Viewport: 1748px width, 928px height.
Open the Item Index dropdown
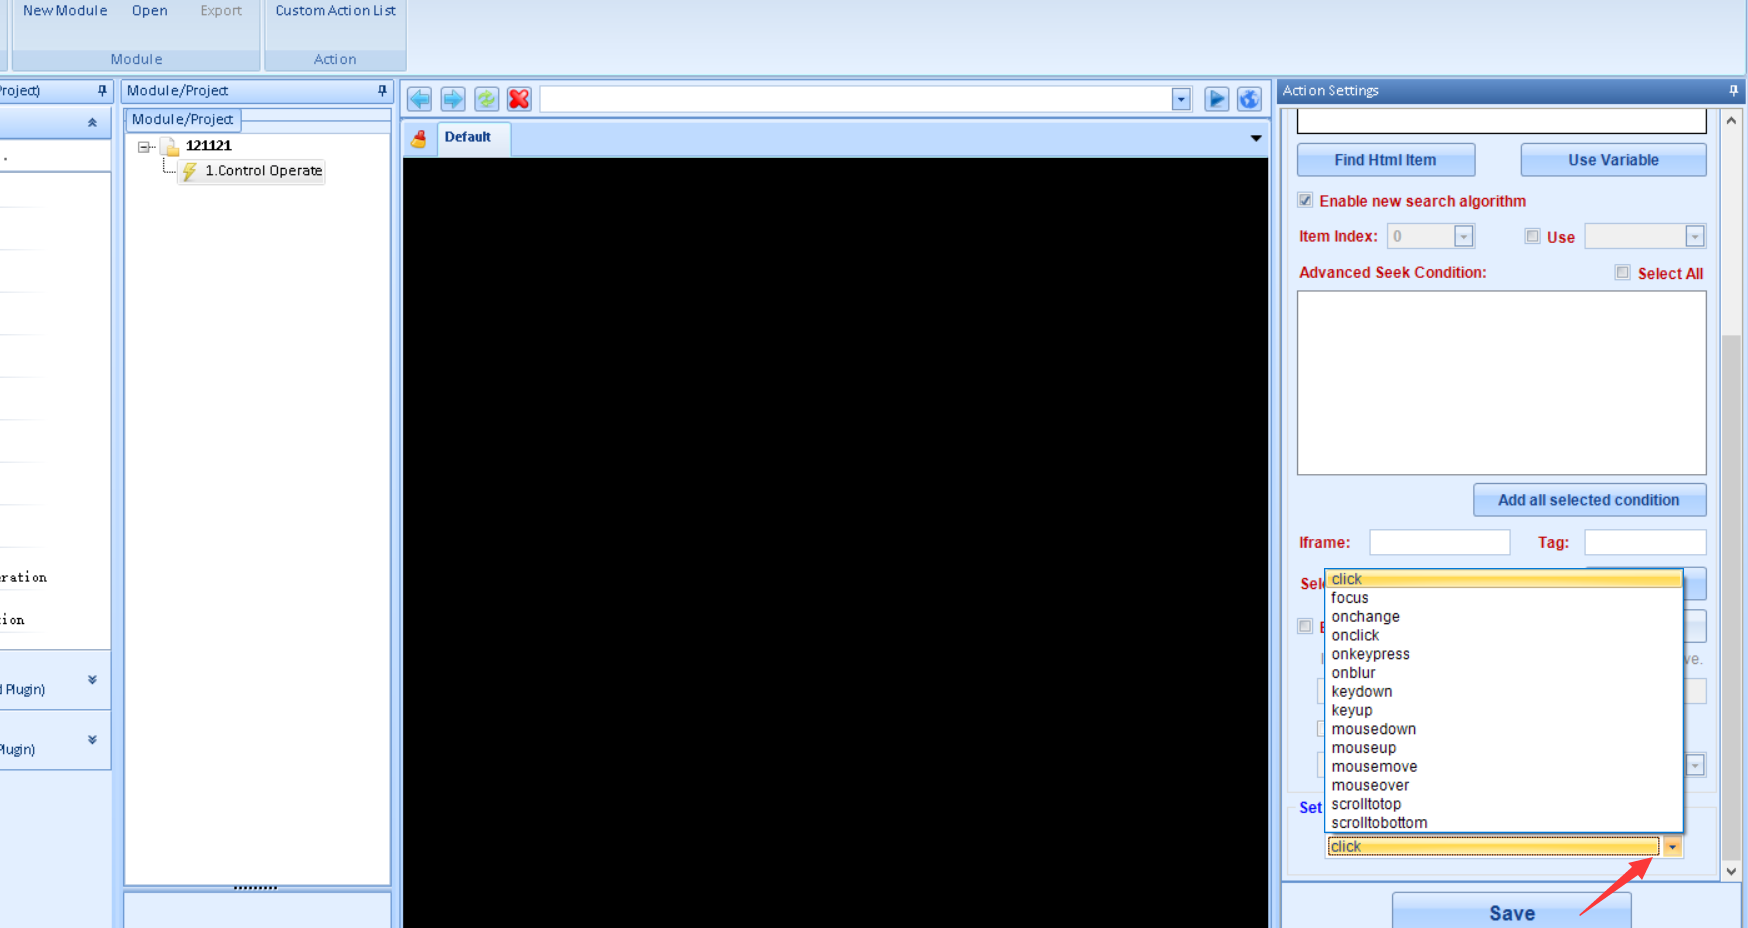click(1463, 237)
